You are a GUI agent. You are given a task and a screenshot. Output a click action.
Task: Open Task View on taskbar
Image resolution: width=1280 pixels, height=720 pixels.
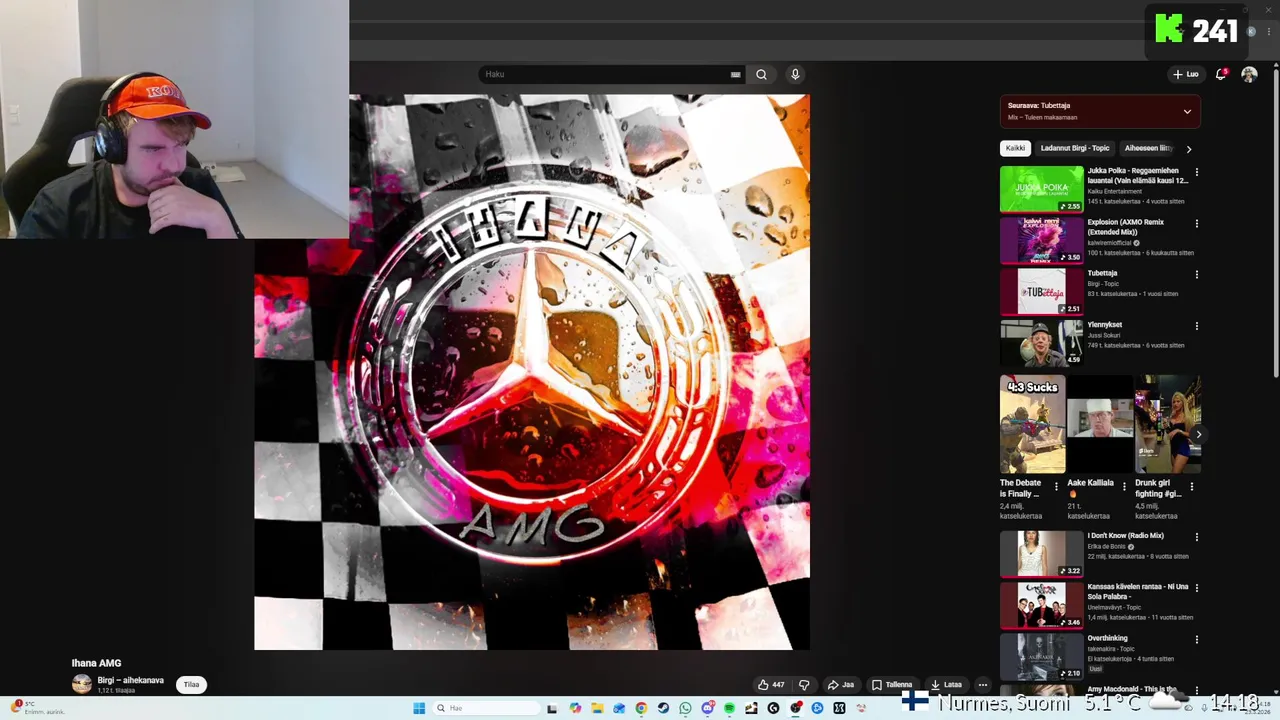coord(552,708)
